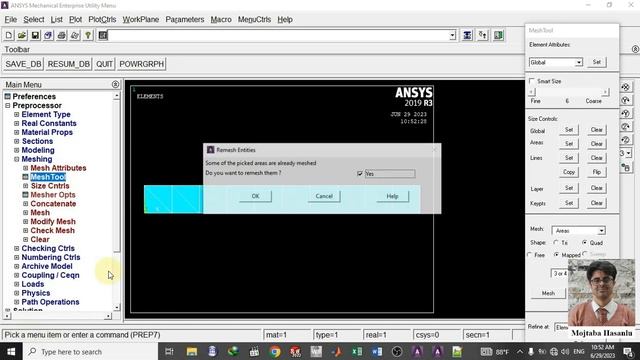This screenshot has width=640, height=360.
Task: Select the Sweep mesher radio button
Action: 585,254
